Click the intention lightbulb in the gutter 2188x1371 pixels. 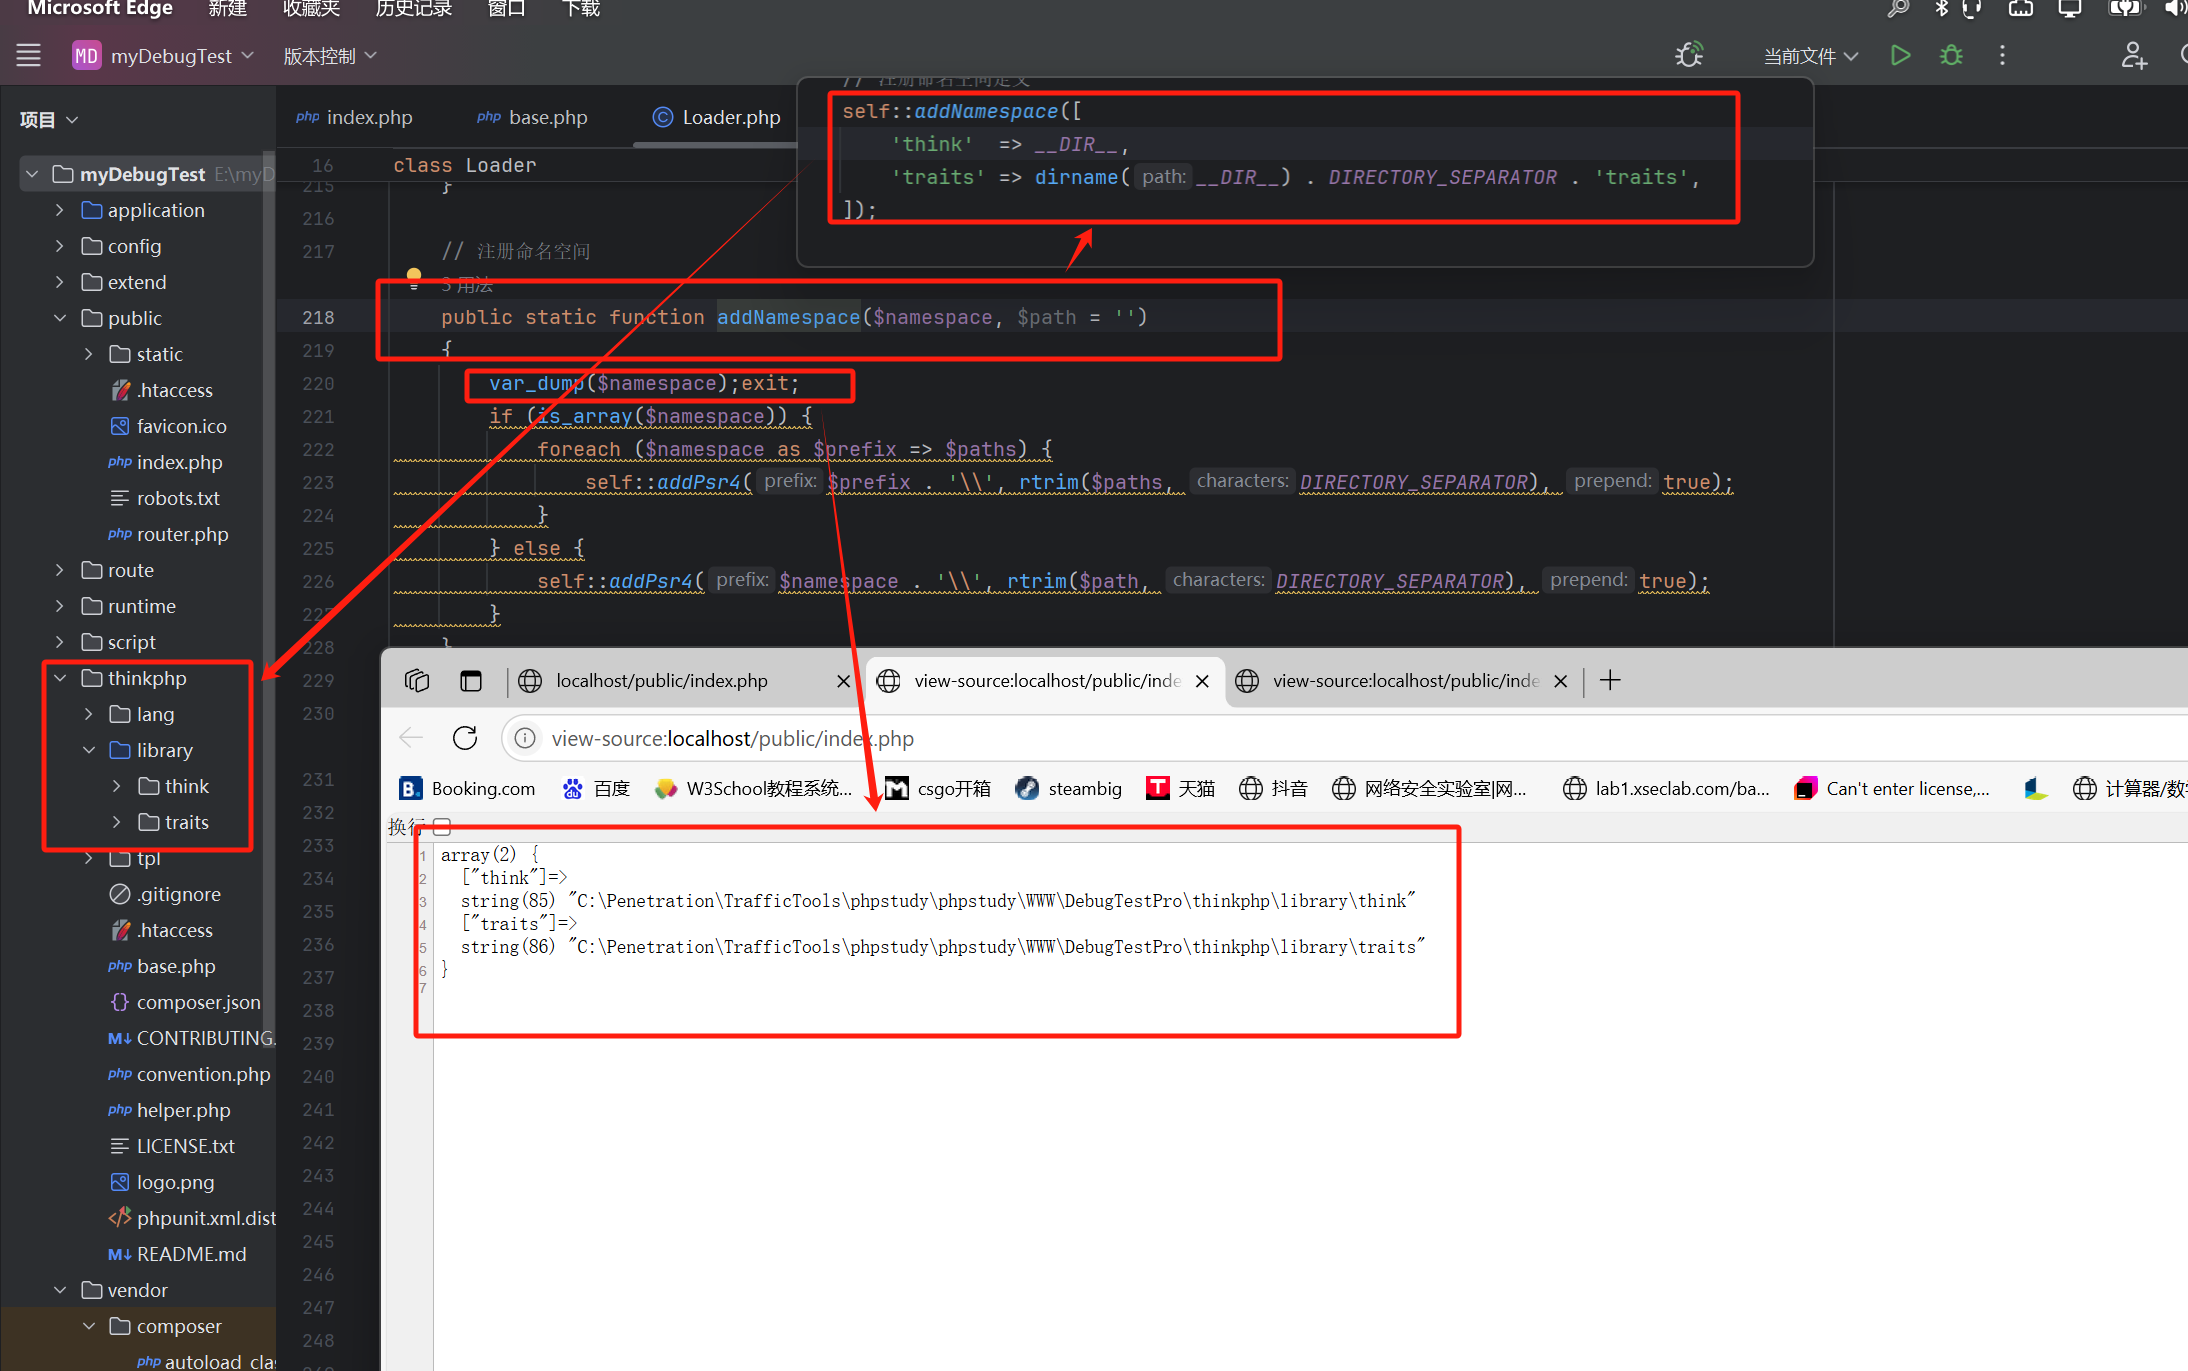[414, 276]
